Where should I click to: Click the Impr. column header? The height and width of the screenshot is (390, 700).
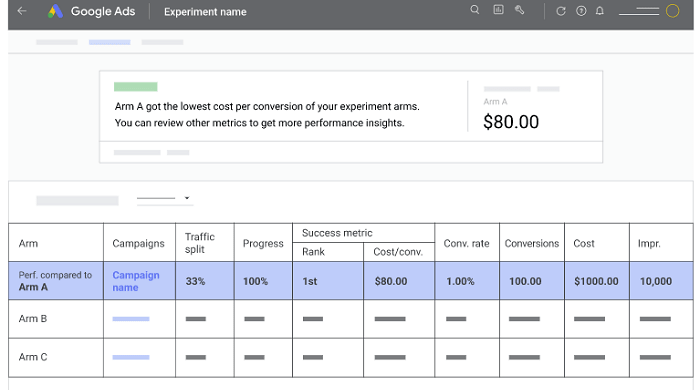pos(649,244)
